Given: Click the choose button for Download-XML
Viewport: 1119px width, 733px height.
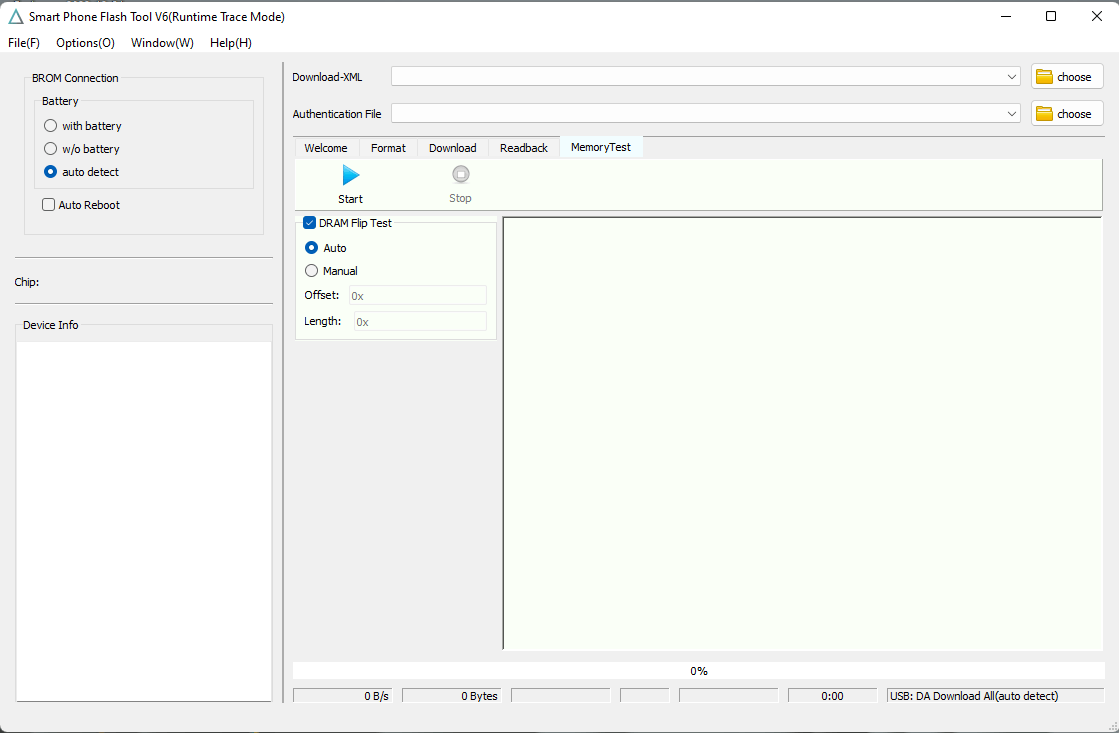Looking at the screenshot, I should (1067, 76).
